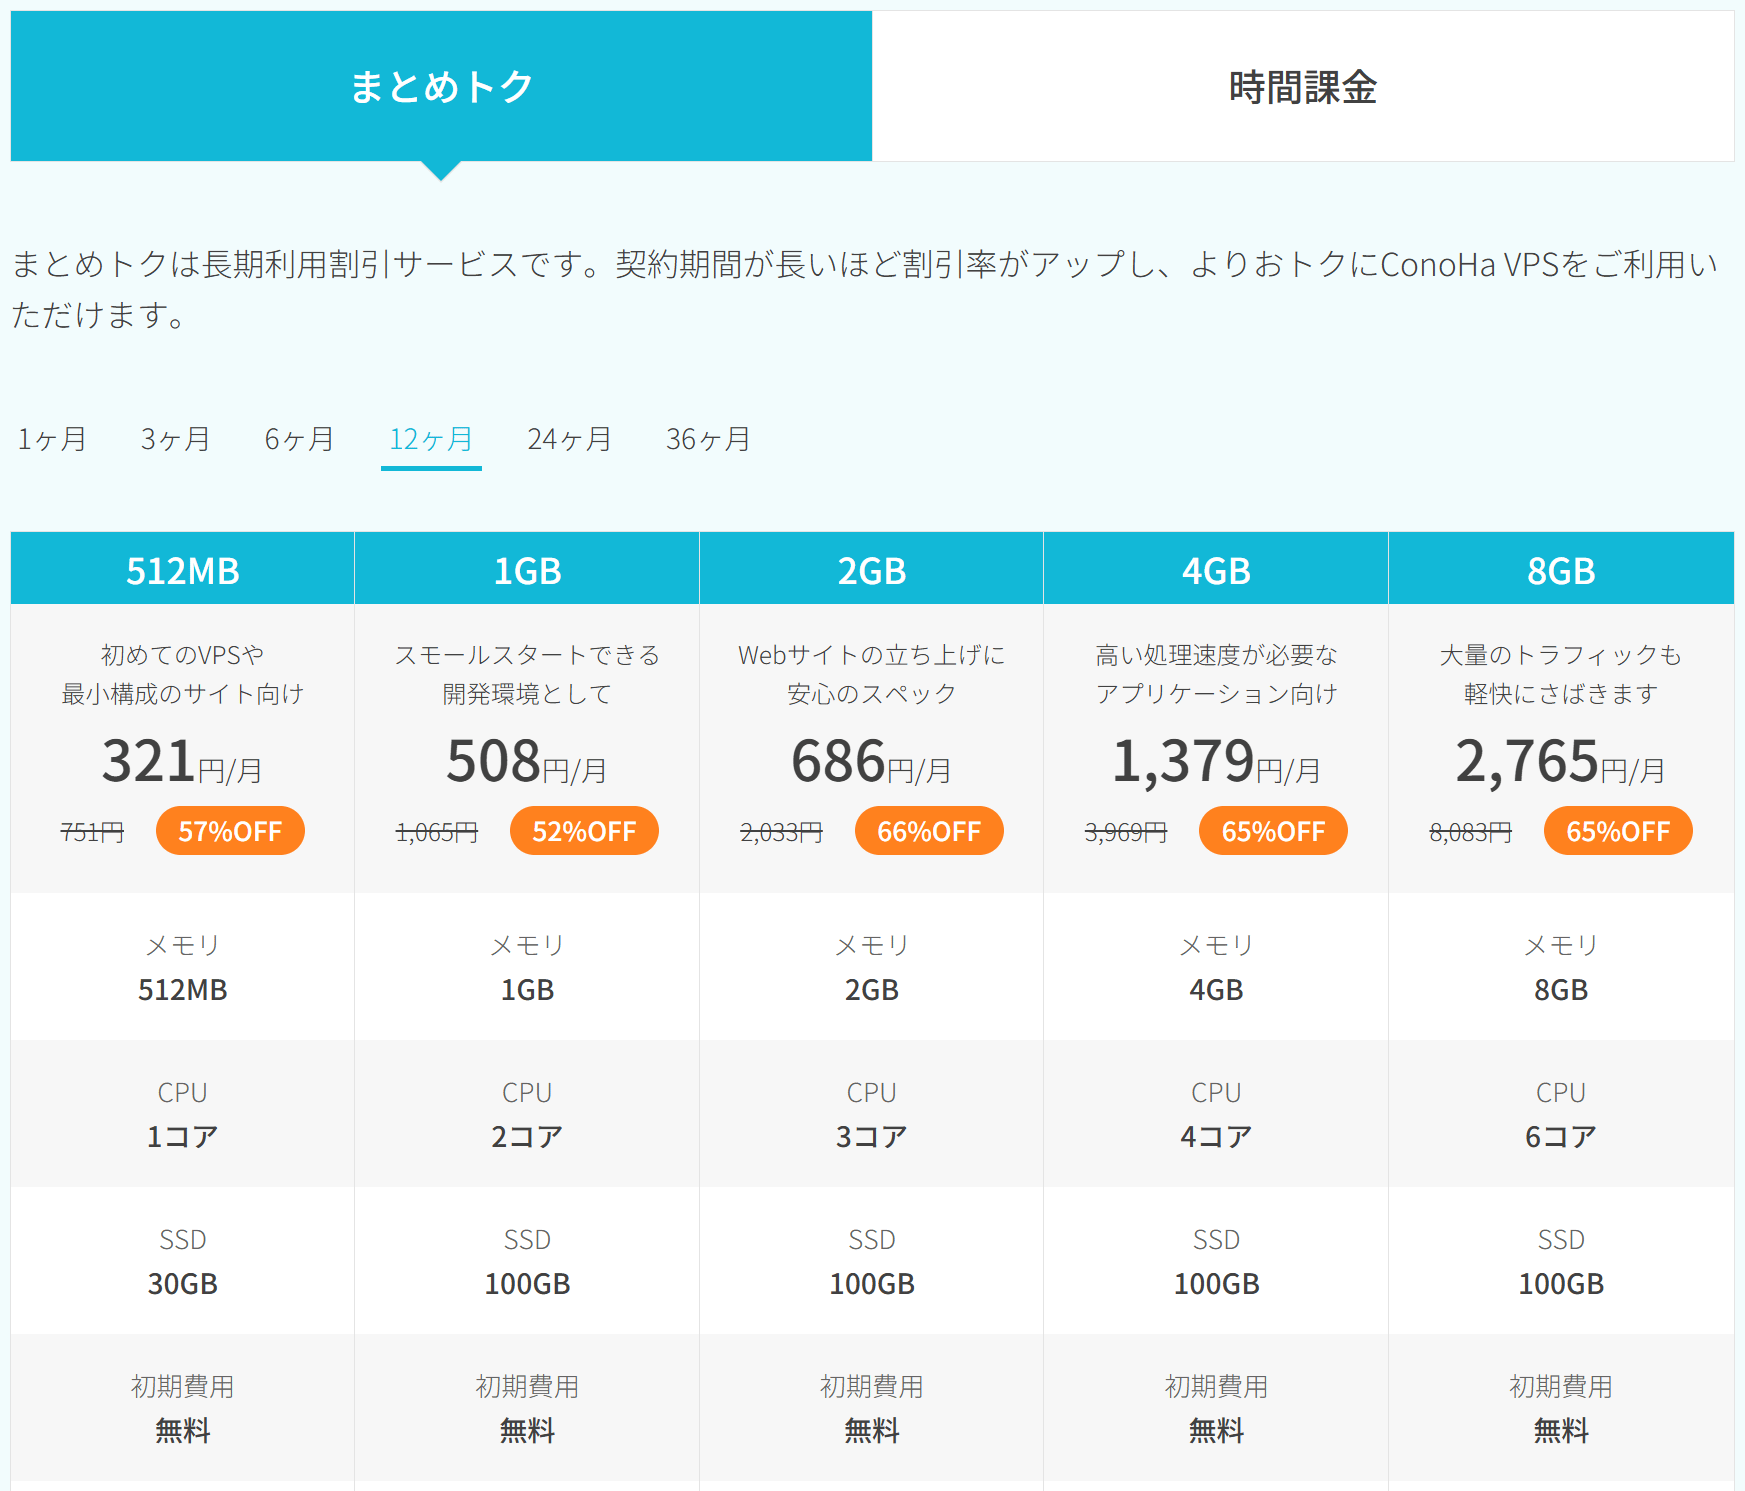
Task: Select the 1ヶ月 contract period
Action: [x=52, y=439]
